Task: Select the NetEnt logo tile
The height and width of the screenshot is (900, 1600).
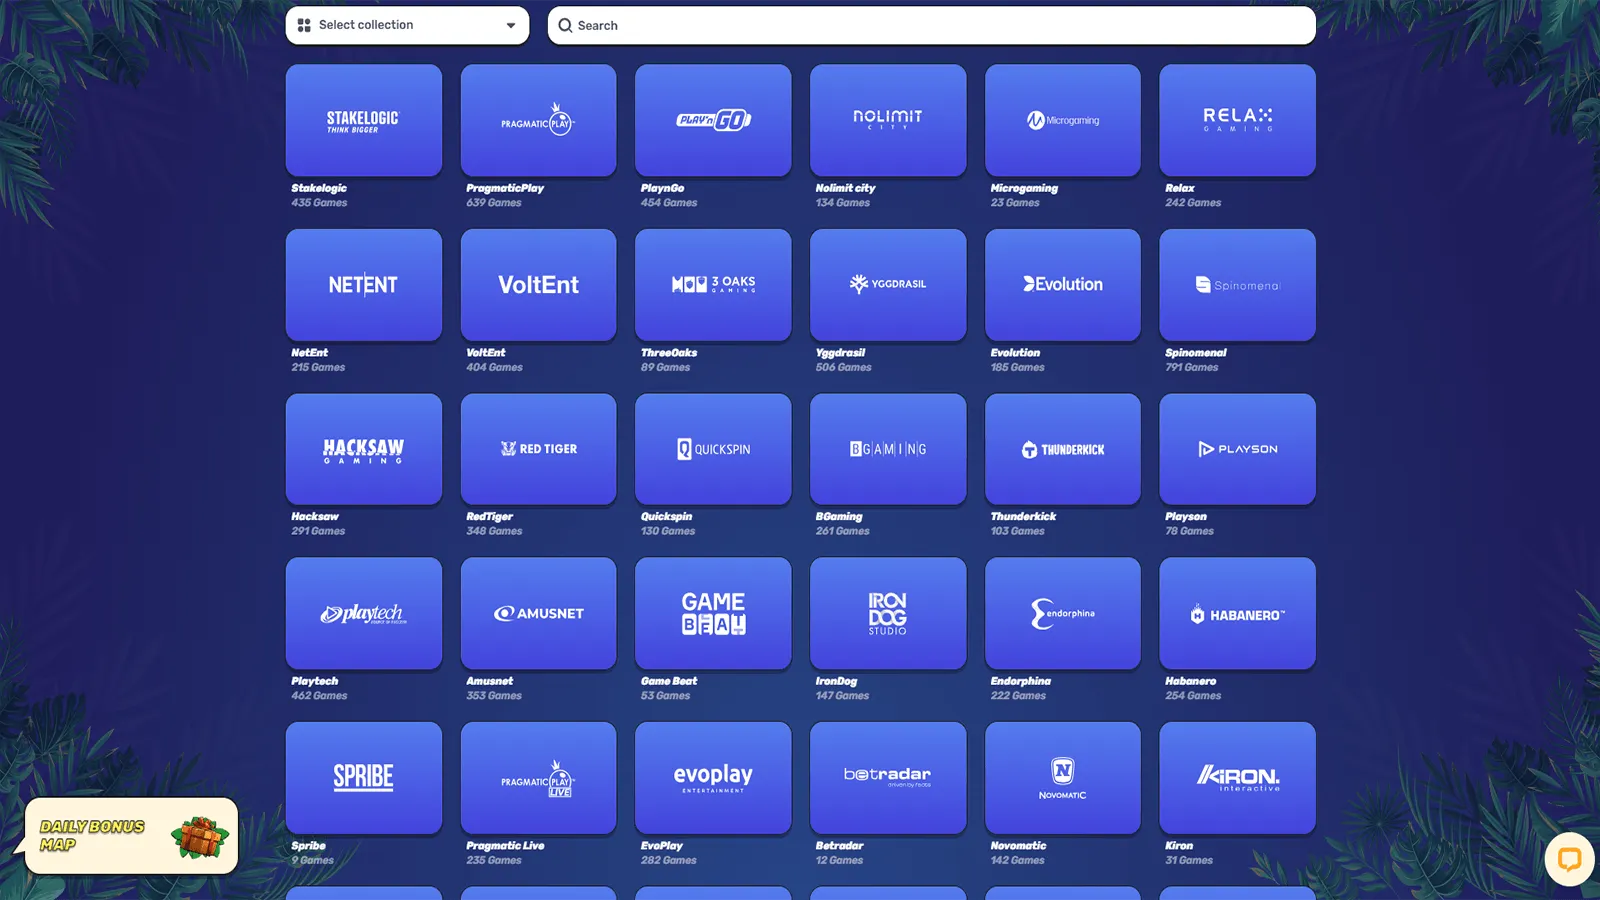Action: 364,285
